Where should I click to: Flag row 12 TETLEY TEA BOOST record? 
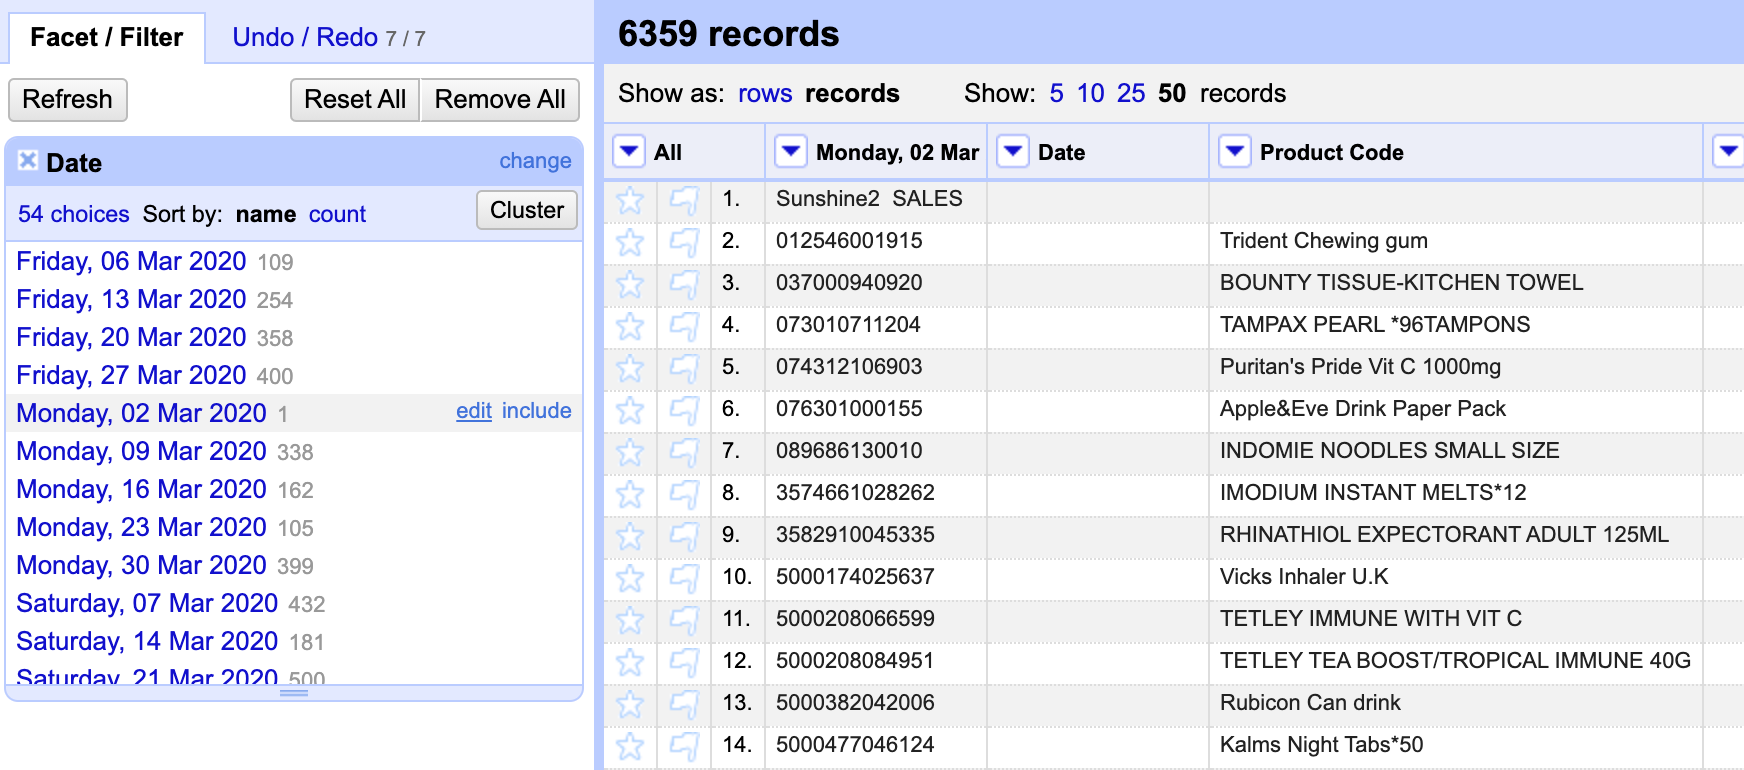click(684, 662)
